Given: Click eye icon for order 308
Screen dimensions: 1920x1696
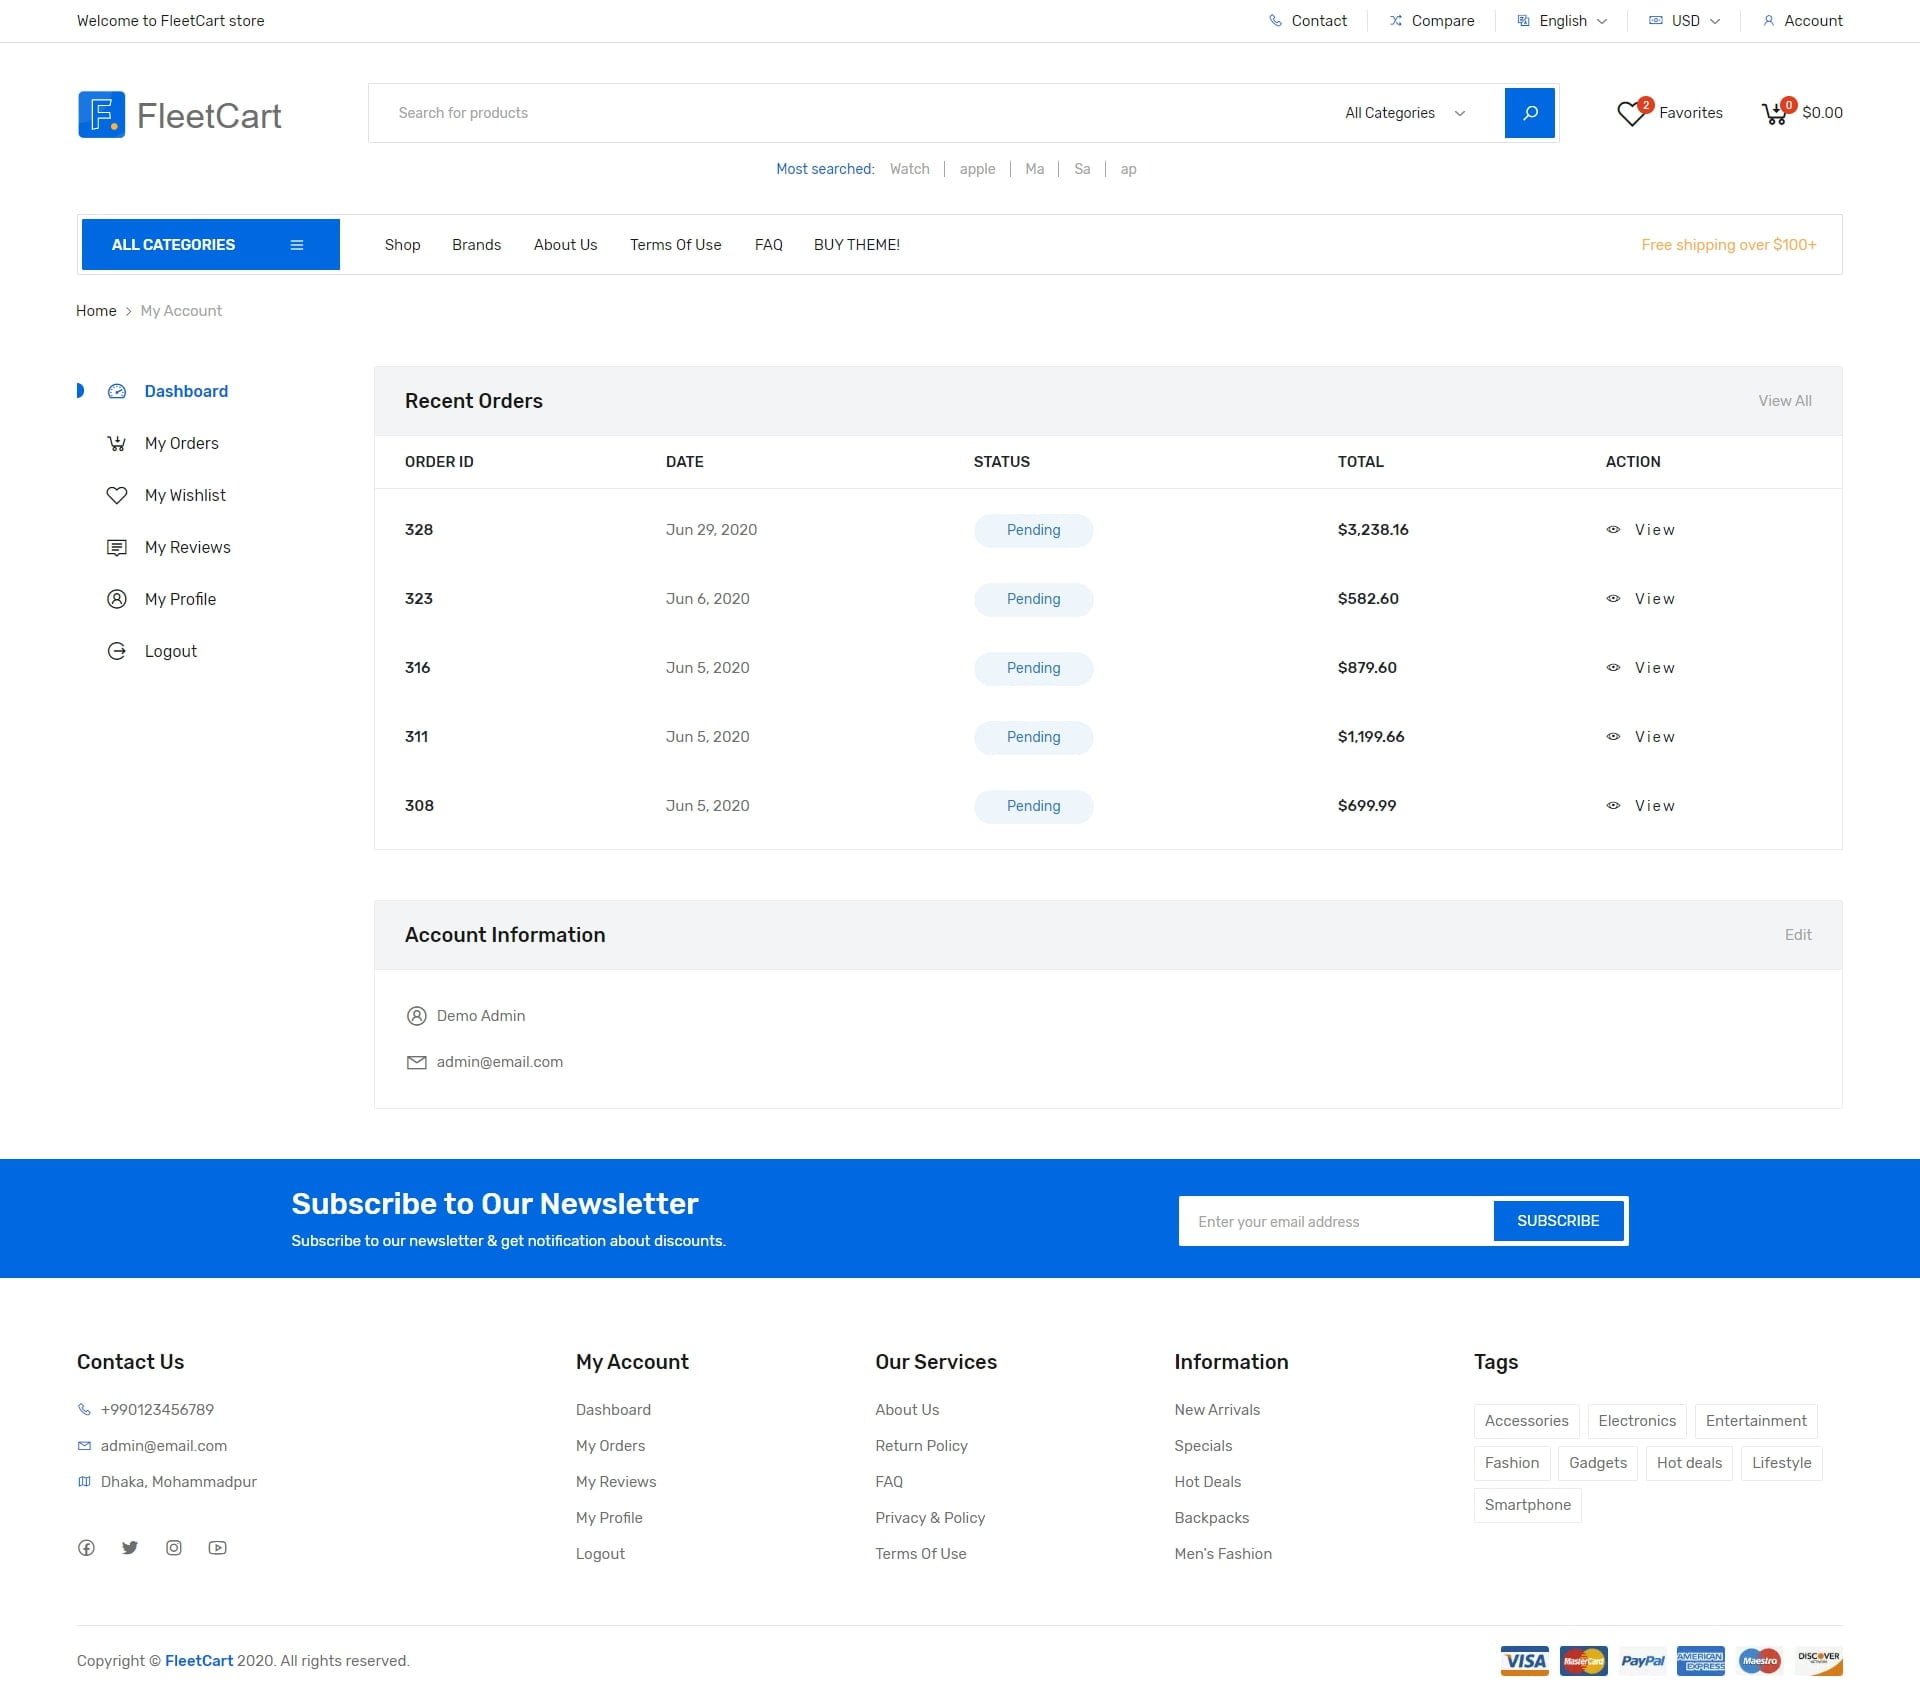Looking at the screenshot, I should pyautogui.click(x=1613, y=806).
